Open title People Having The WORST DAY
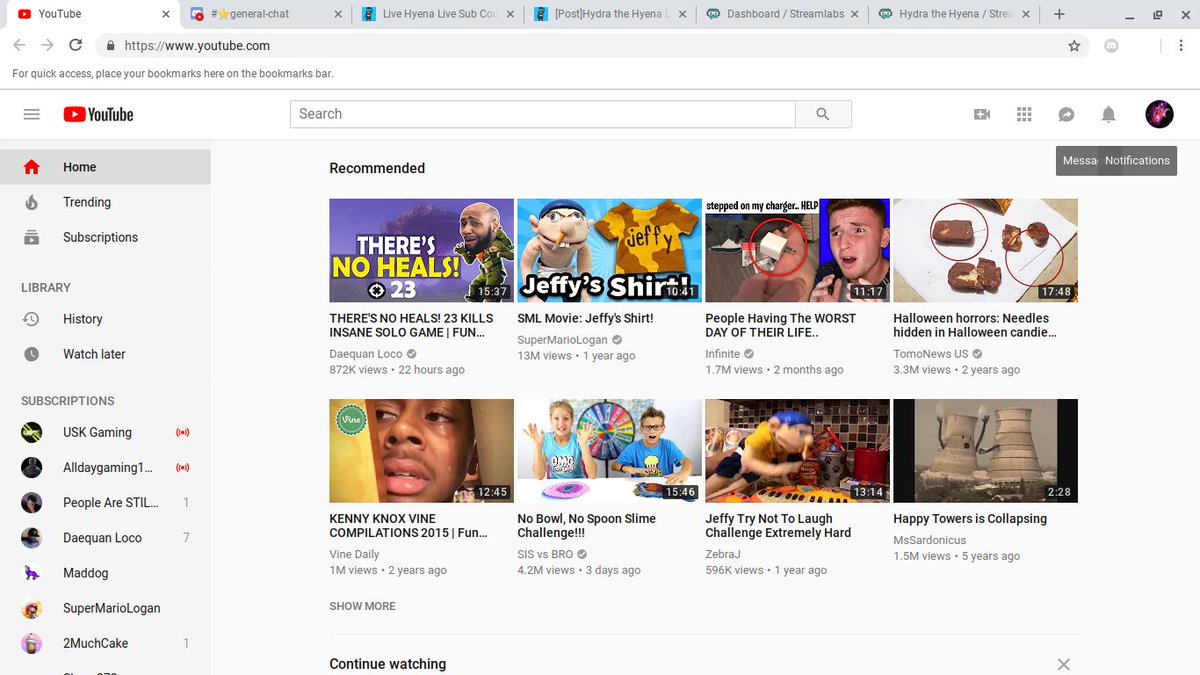This screenshot has width=1200, height=675. click(781, 325)
